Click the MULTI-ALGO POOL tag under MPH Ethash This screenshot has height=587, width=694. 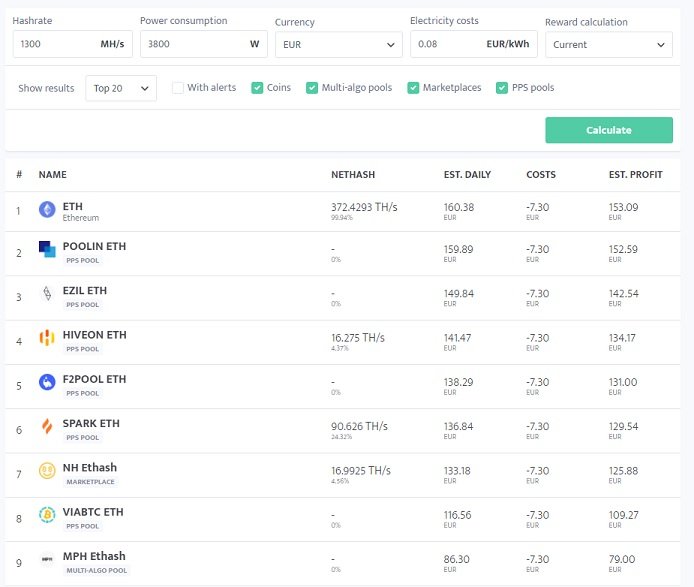point(96,570)
